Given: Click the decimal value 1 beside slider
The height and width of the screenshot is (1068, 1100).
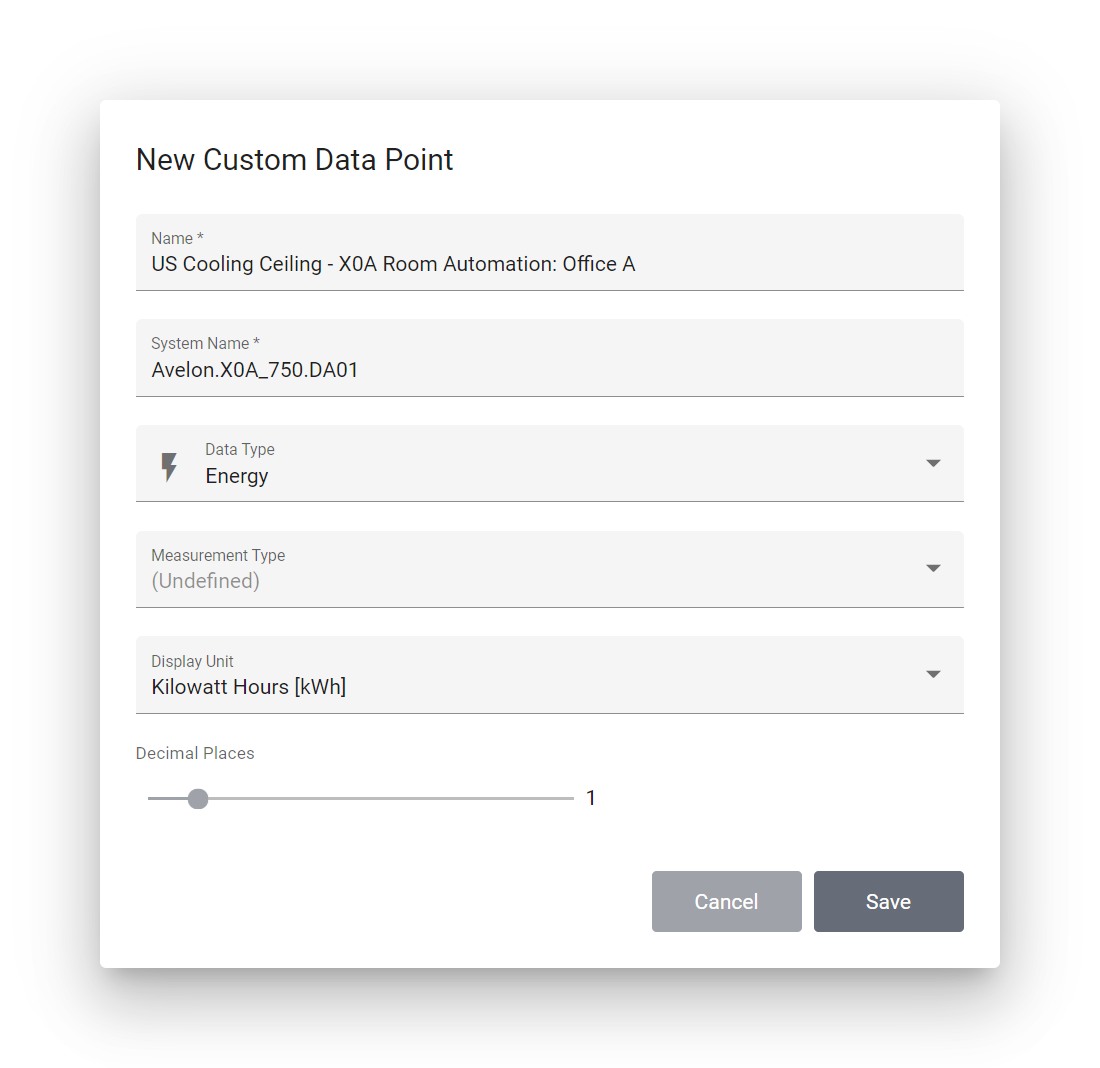Looking at the screenshot, I should pyautogui.click(x=591, y=798).
